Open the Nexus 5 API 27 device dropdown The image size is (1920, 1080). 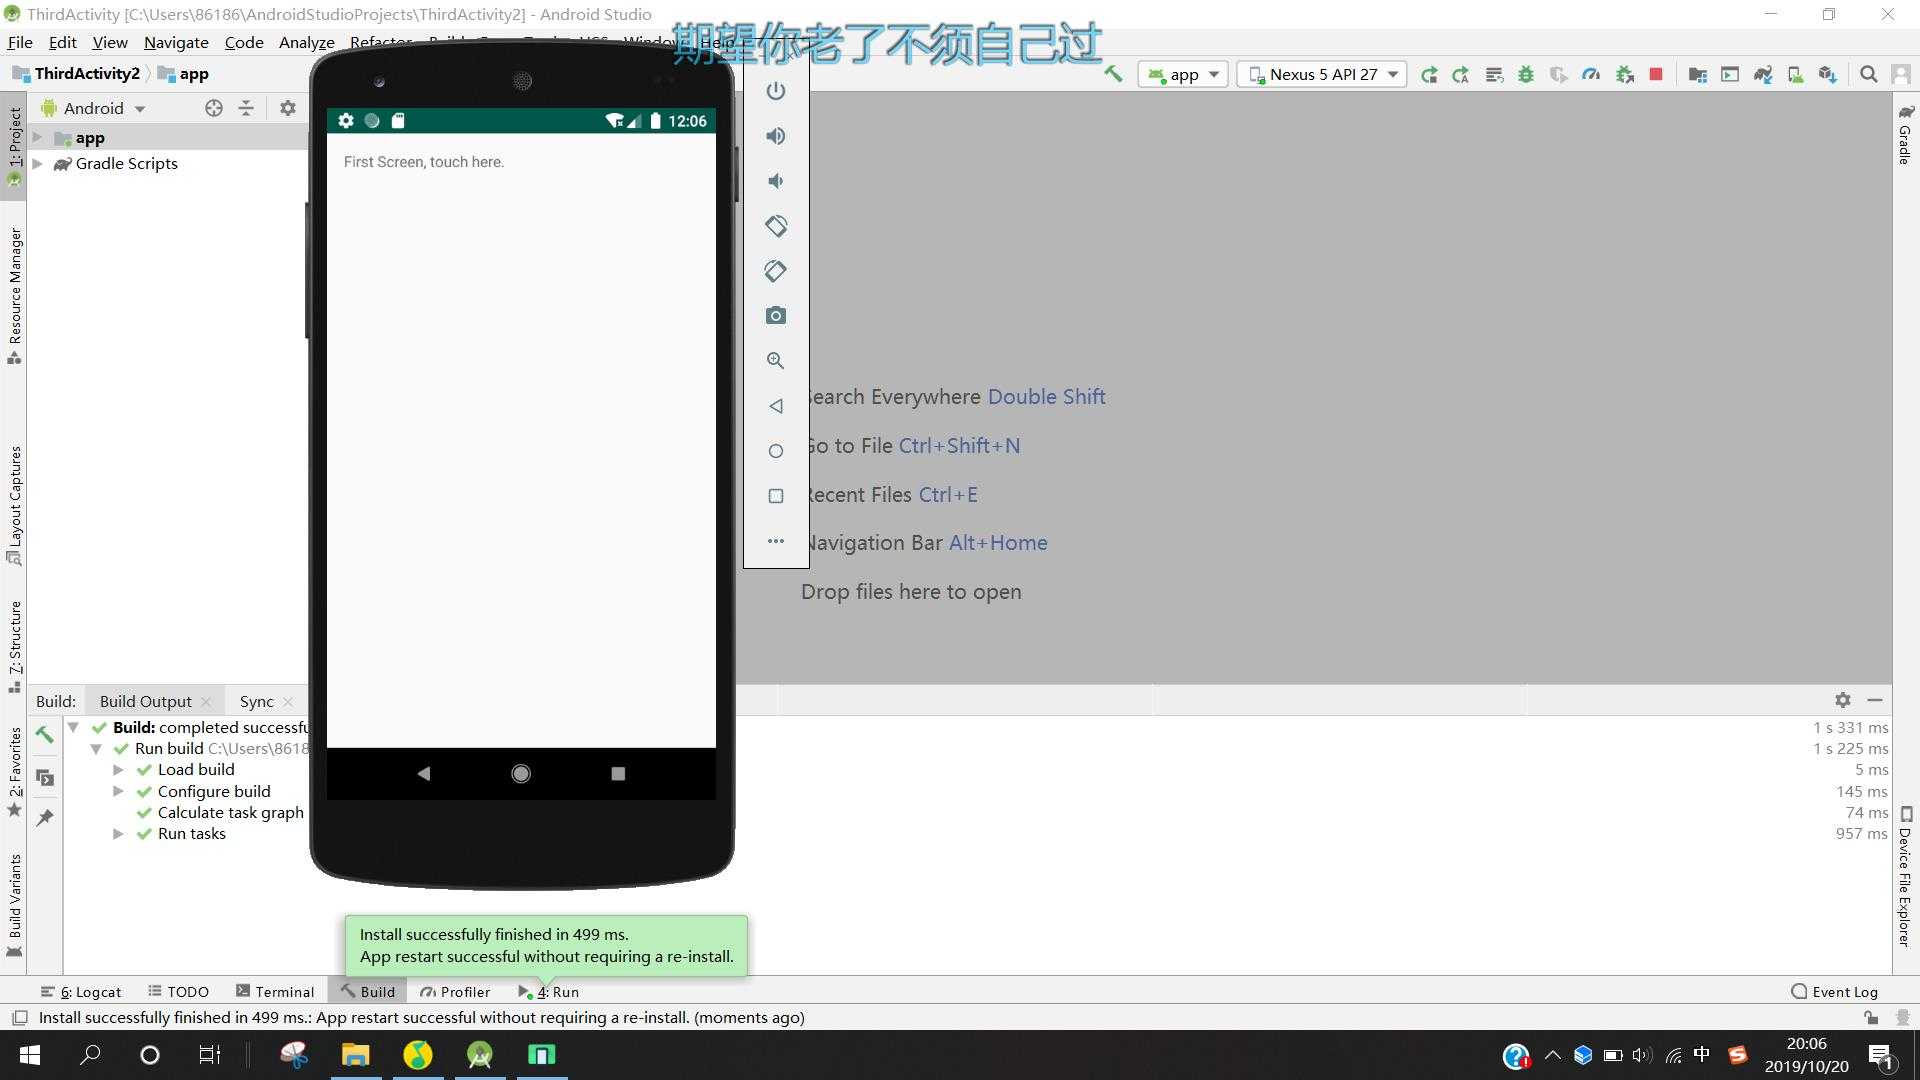(x=1322, y=74)
